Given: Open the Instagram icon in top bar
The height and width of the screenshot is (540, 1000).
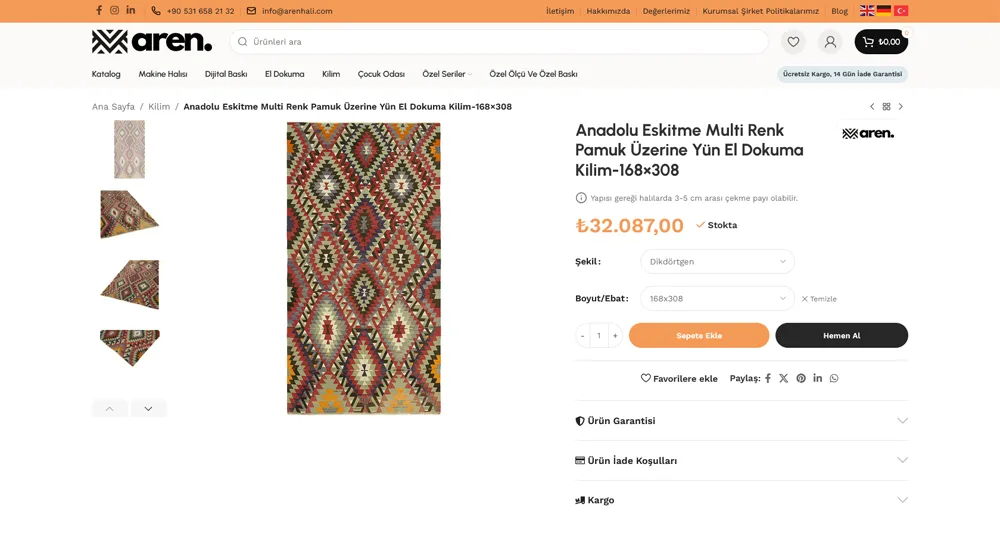Looking at the screenshot, I should click(115, 11).
